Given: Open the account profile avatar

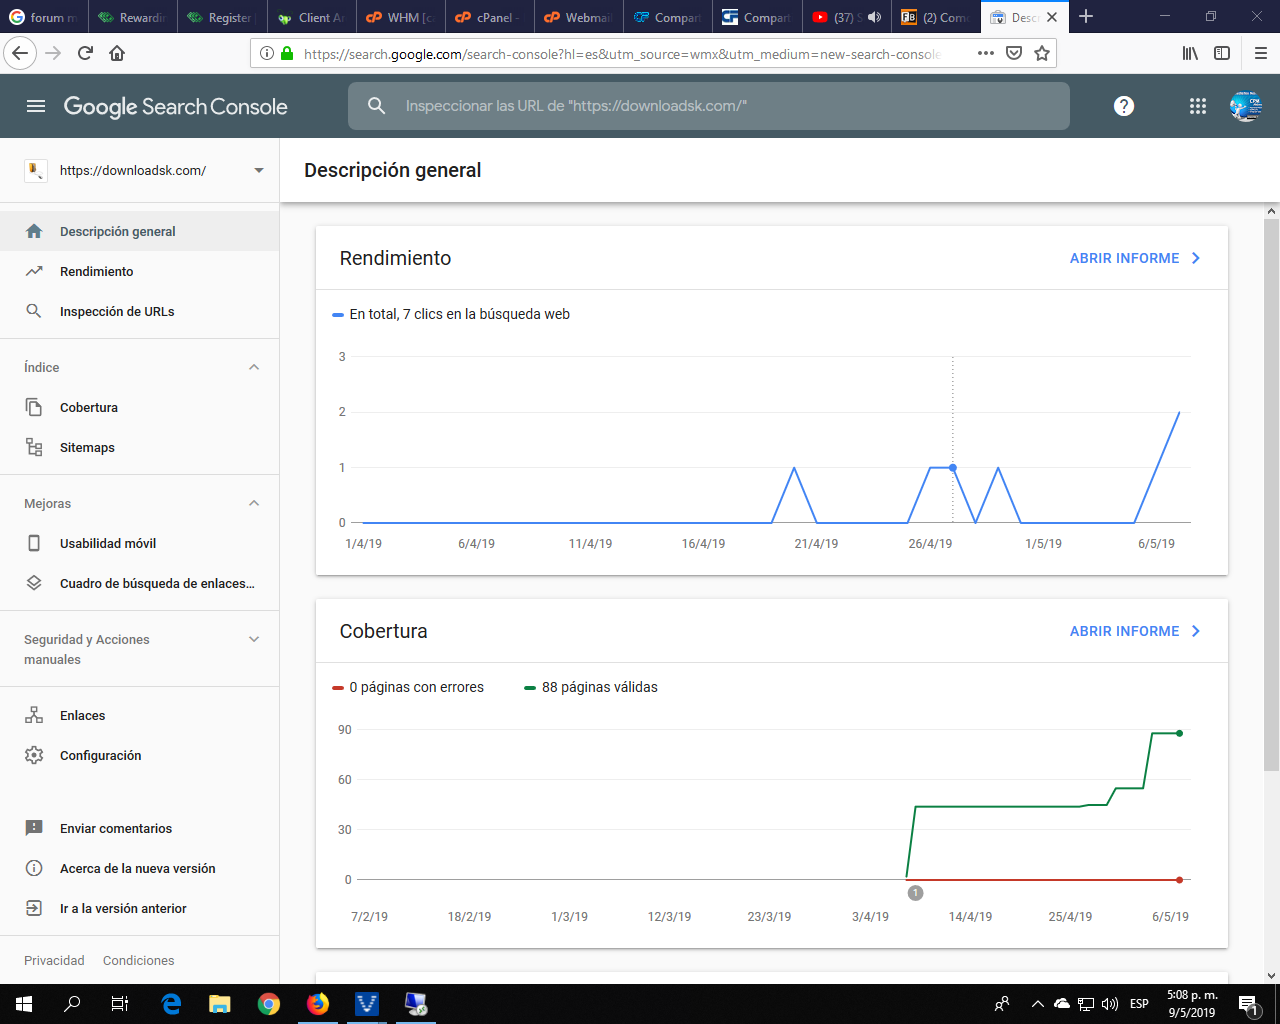Looking at the screenshot, I should point(1246,106).
